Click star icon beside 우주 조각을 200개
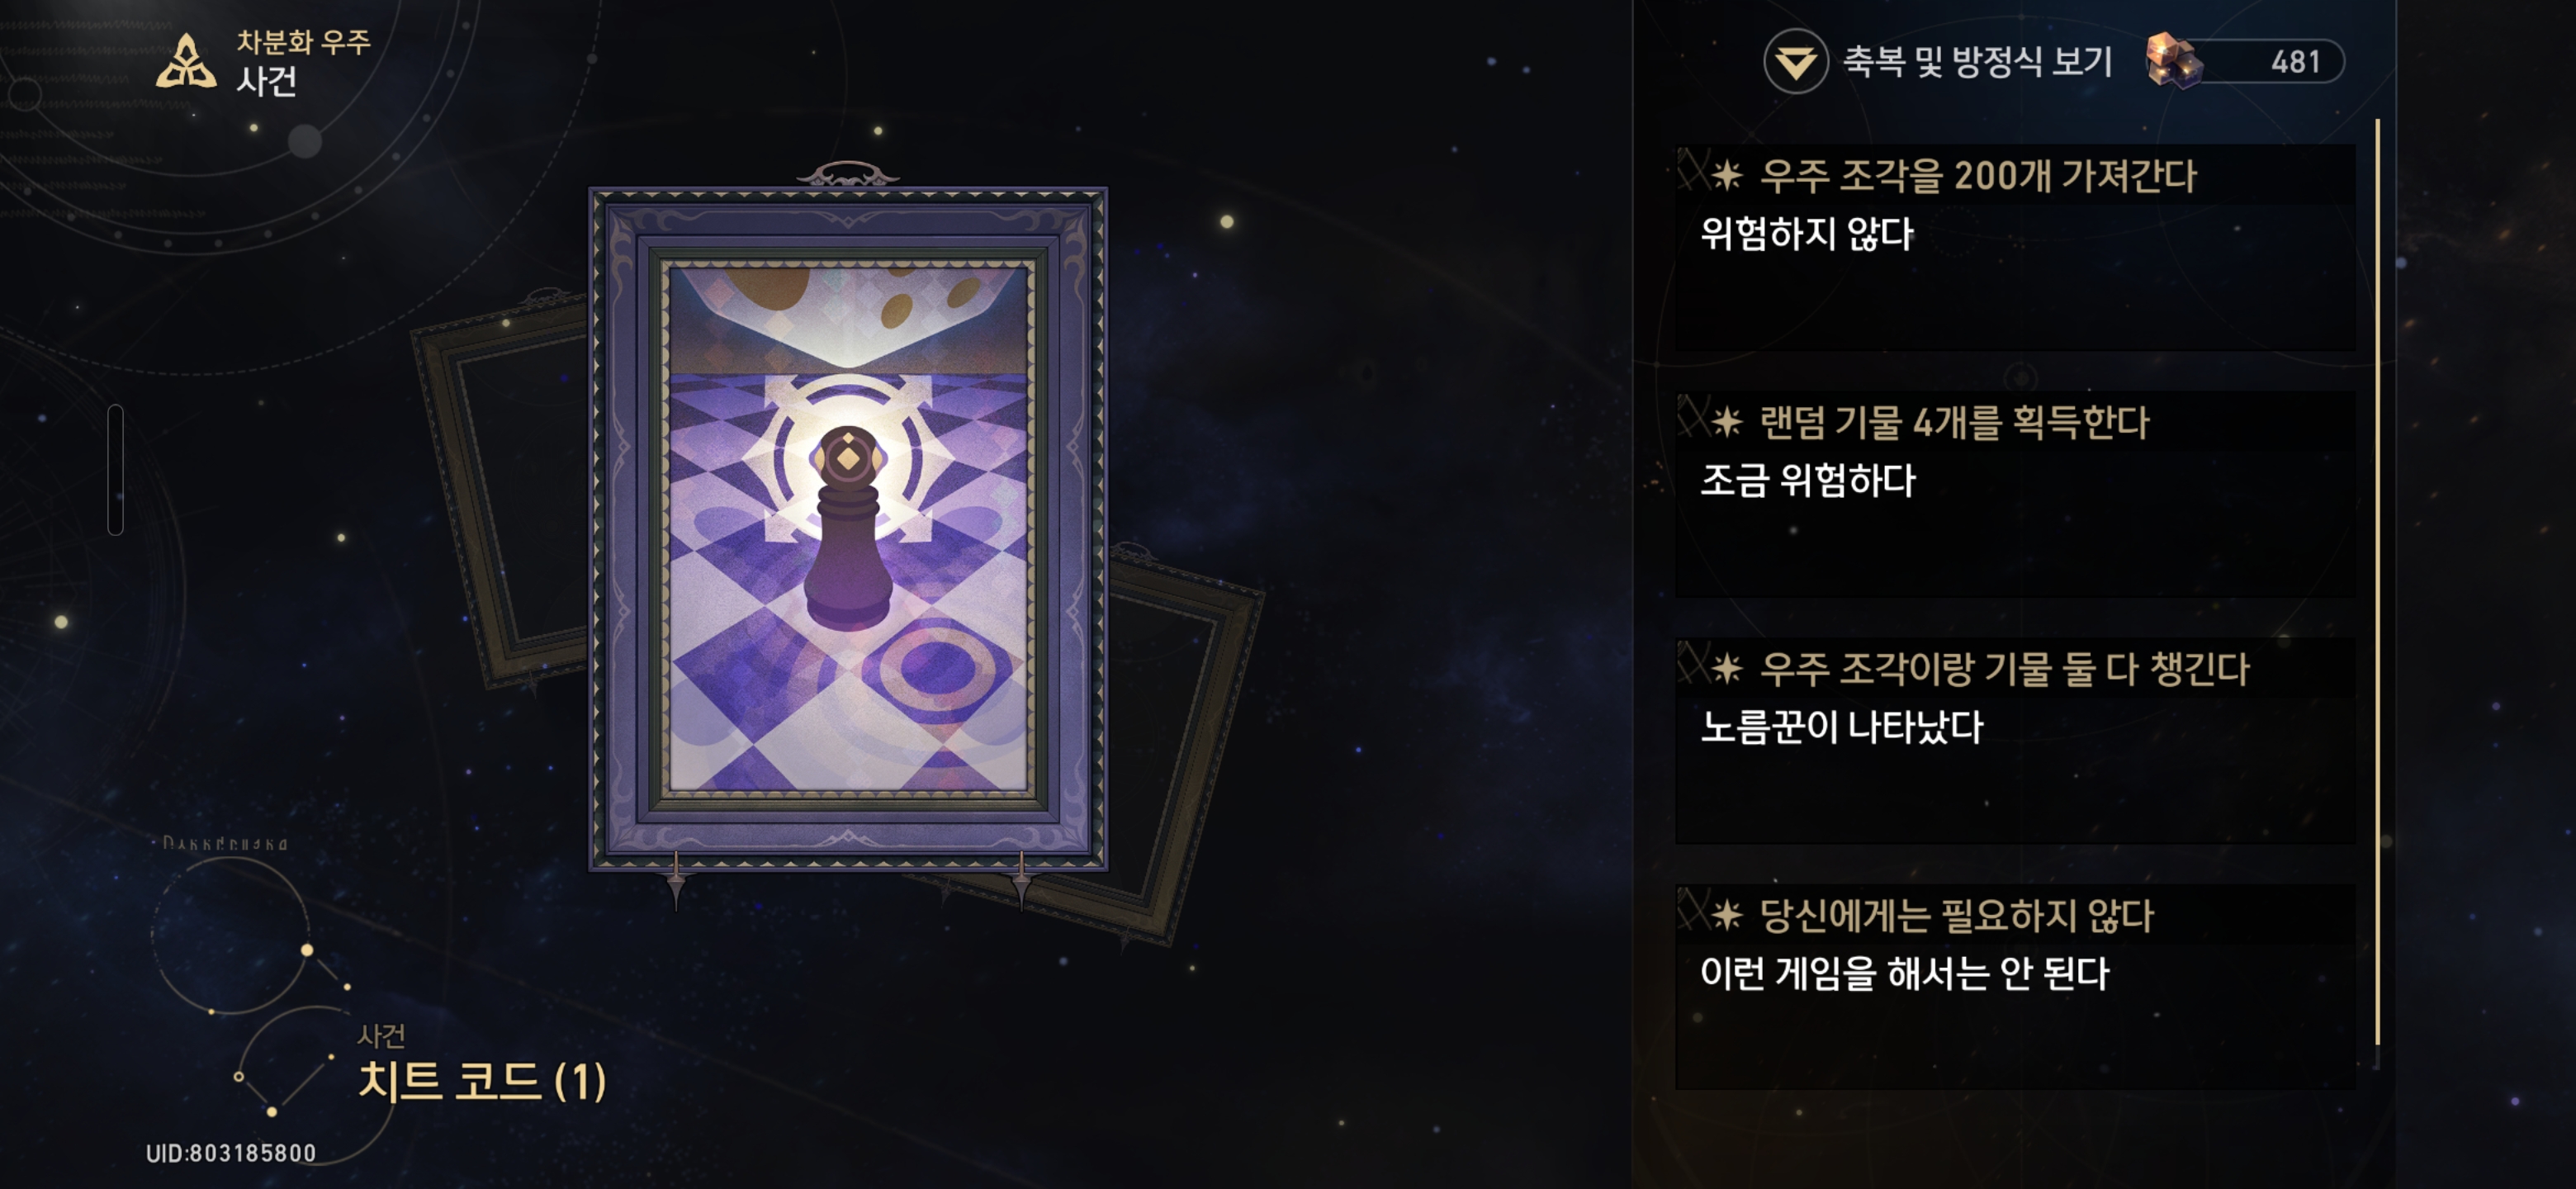The width and height of the screenshot is (2576, 1189). click(1726, 177)
